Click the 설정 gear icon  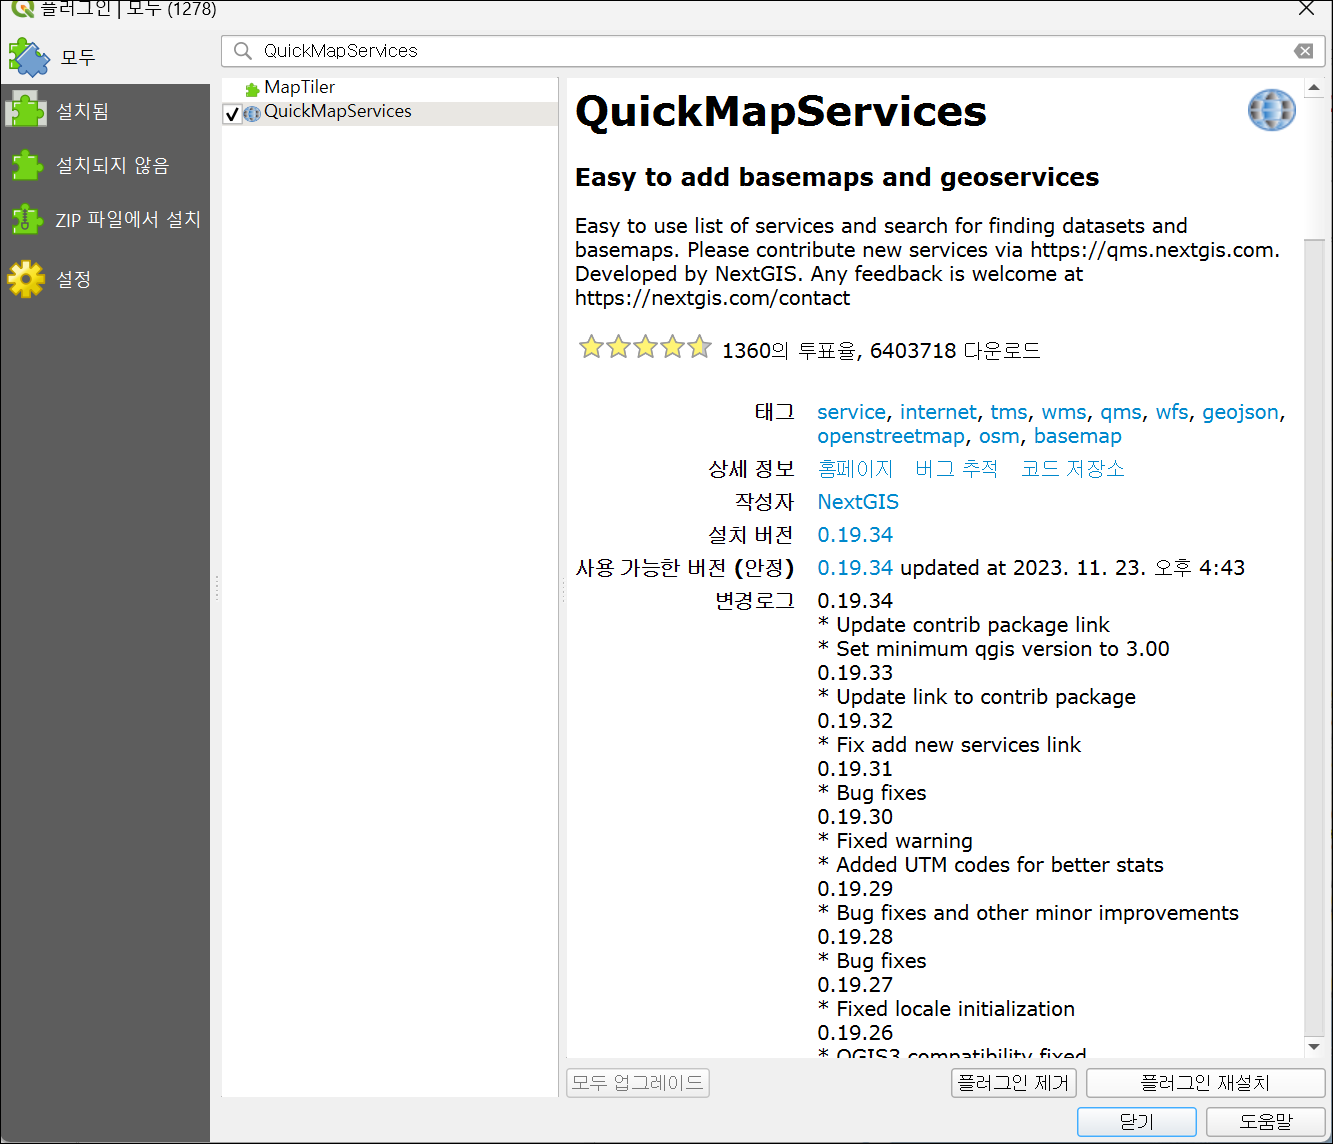point(26,279)
